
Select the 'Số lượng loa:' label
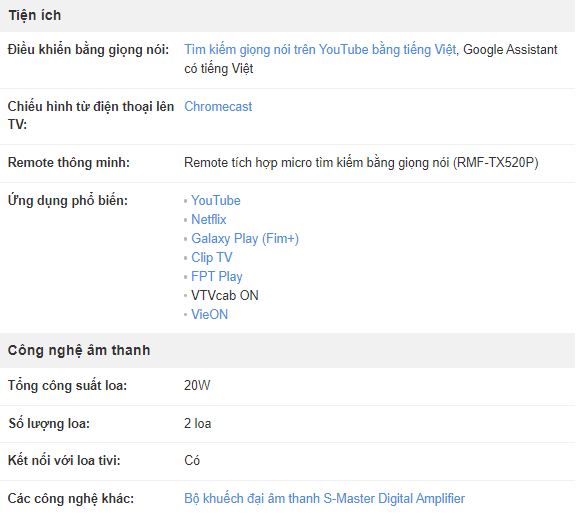pos(49,423)
